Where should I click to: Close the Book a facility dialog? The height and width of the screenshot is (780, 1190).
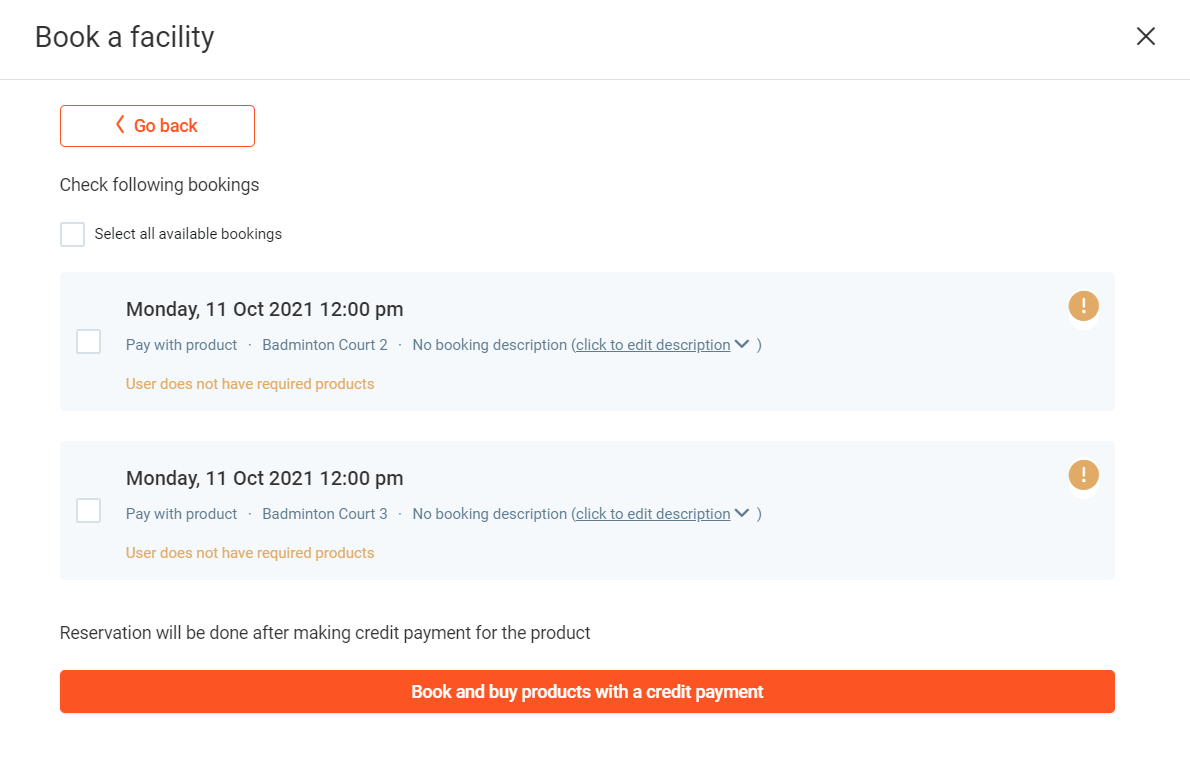tap(1146, 37)
